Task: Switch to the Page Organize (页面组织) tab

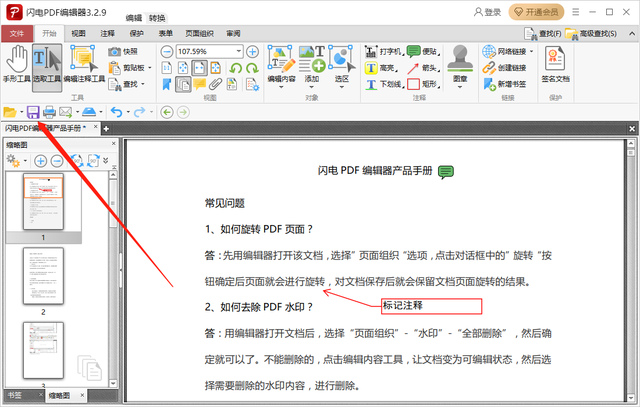Action: 200,33
